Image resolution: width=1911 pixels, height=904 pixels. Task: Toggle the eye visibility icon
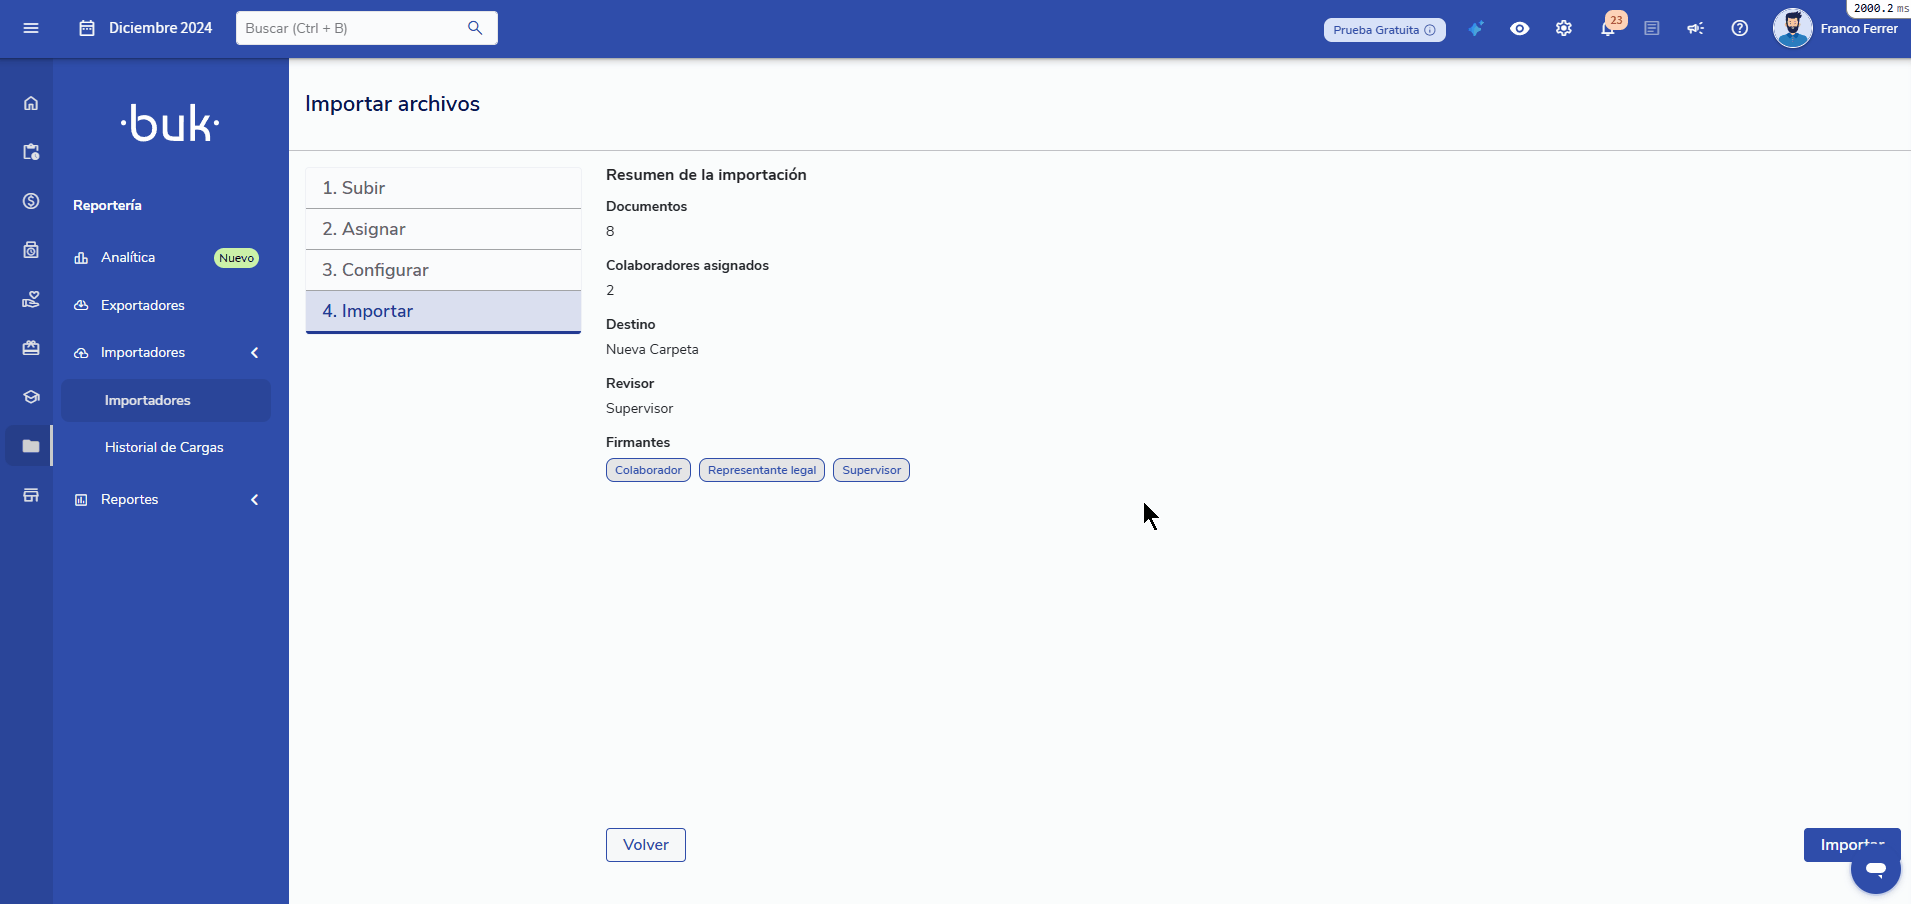pyautogui.click(x=1520, y=29)
